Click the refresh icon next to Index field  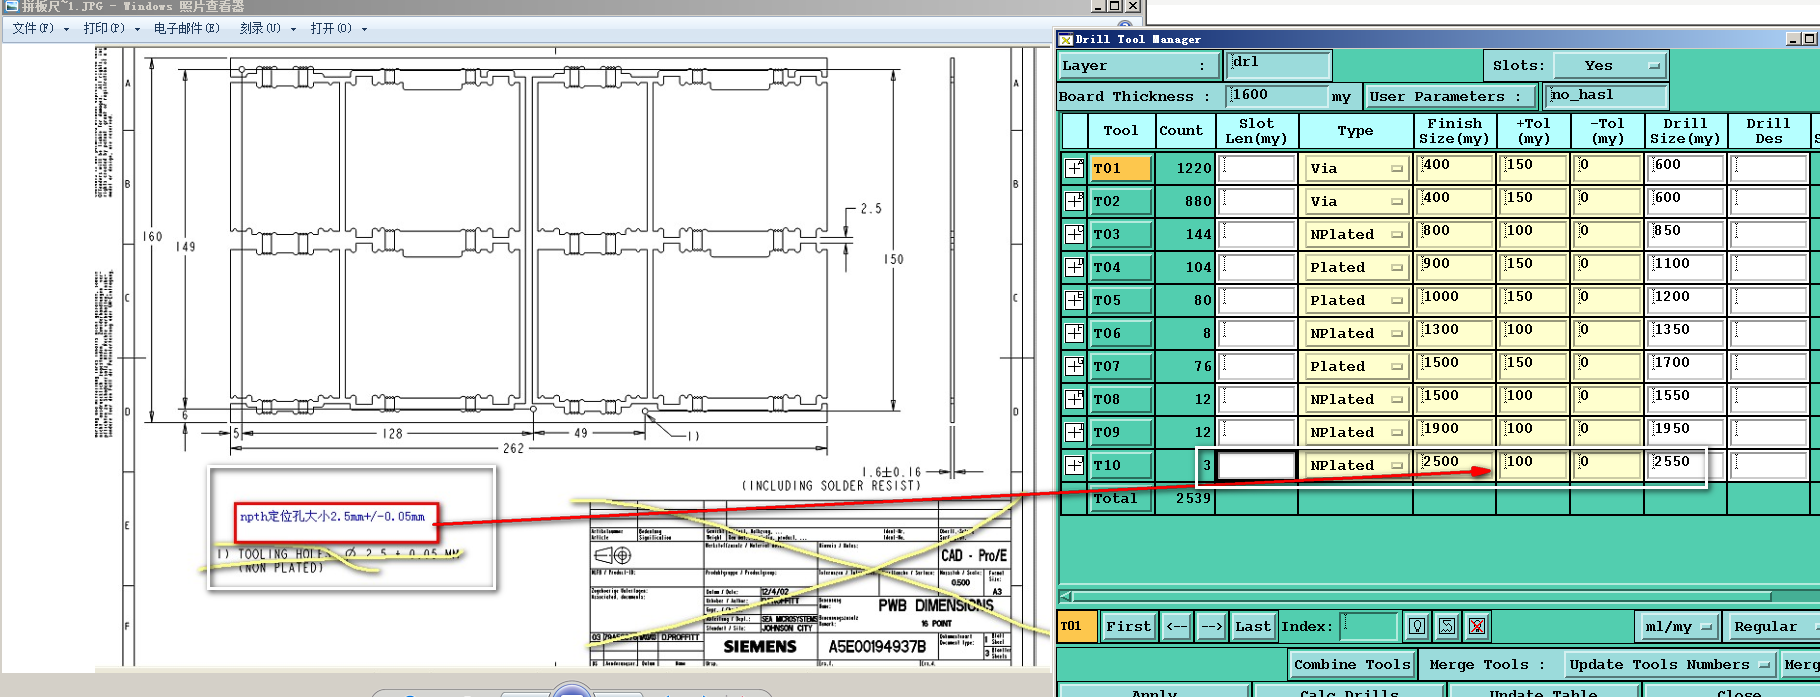coord(1447,627)
